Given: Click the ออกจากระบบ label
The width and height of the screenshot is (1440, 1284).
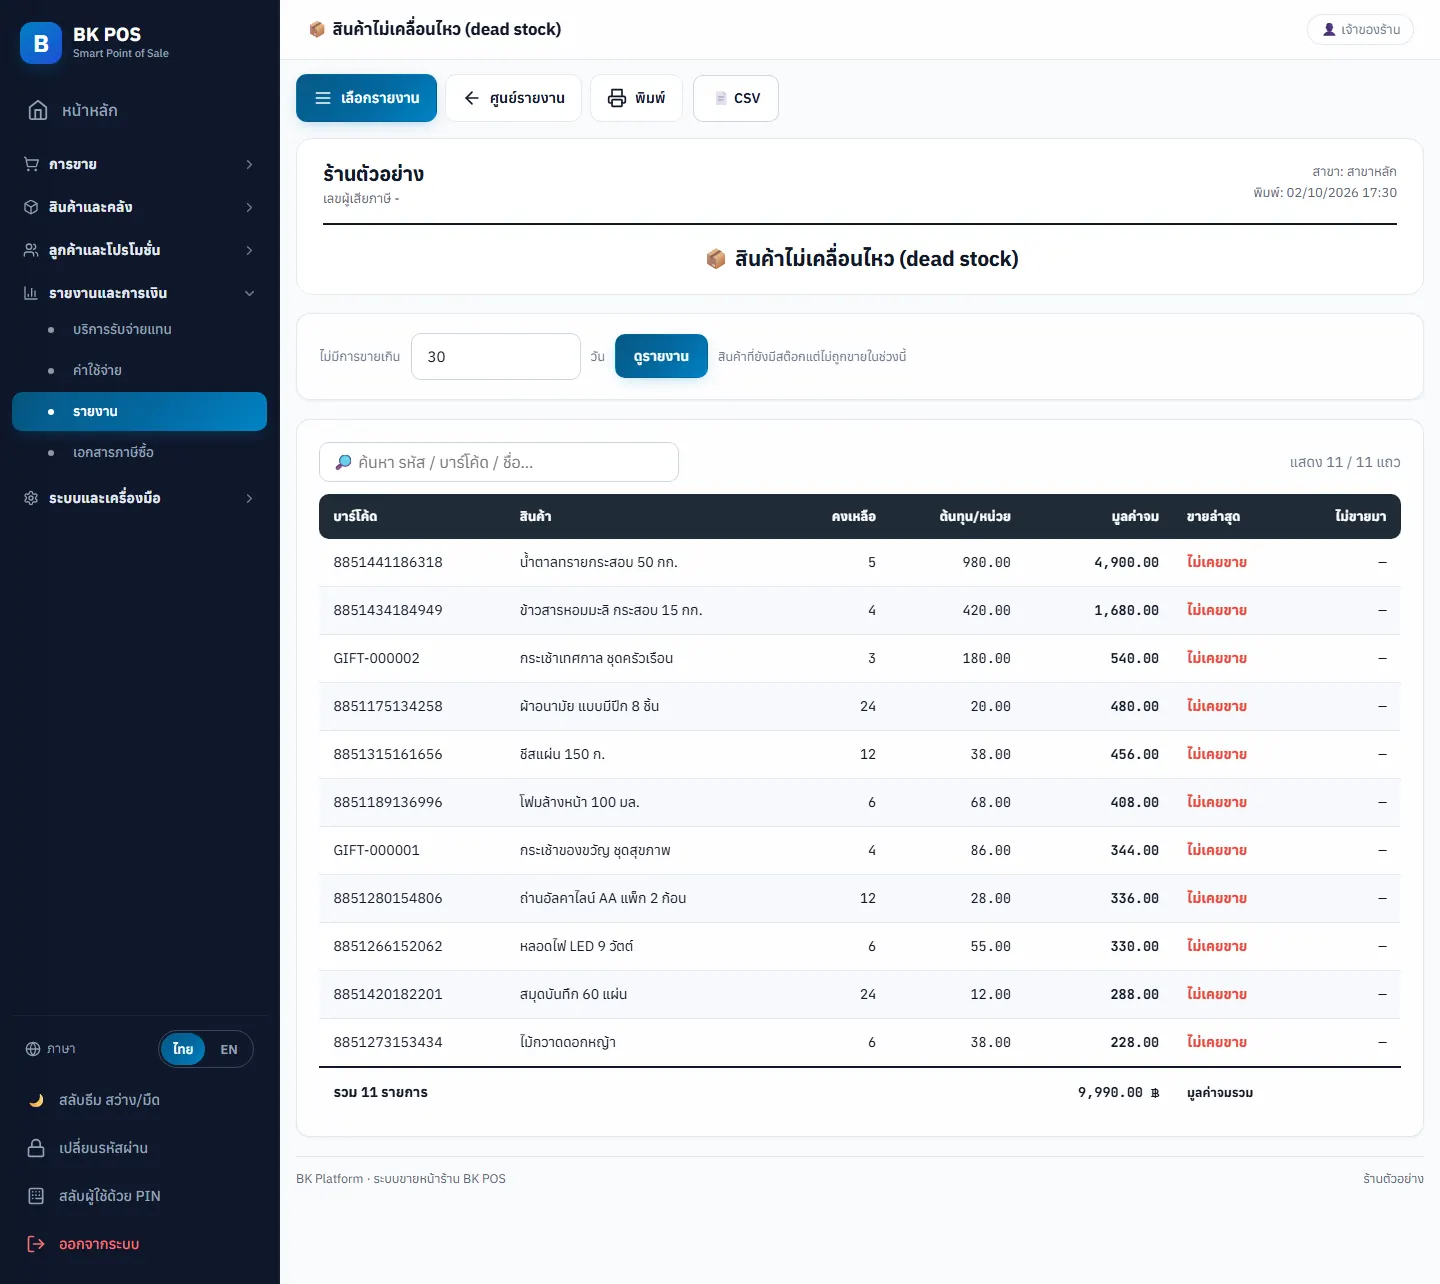Looking at the screenshot, I should (99, 1244).
